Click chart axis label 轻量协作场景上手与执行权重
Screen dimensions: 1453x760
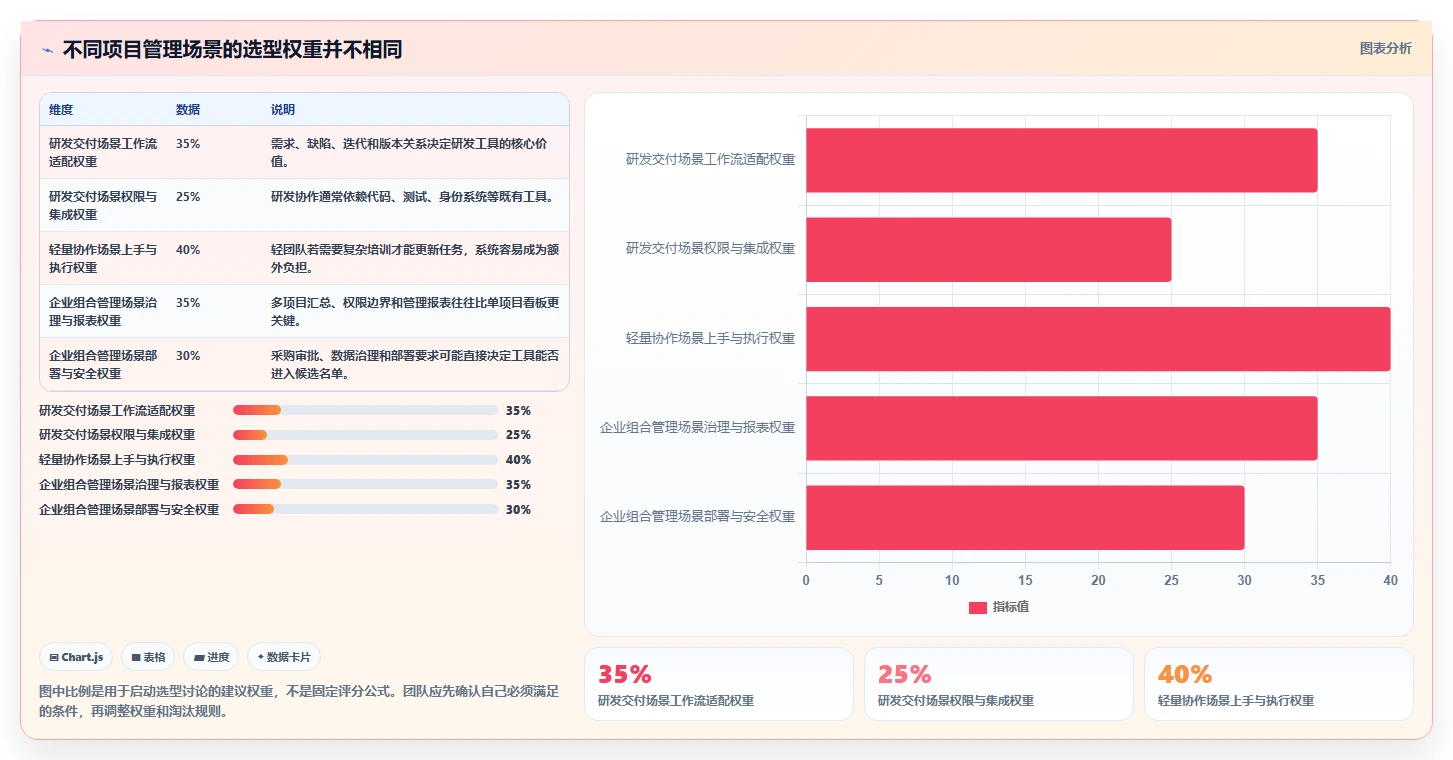click(x=710, y=339)
